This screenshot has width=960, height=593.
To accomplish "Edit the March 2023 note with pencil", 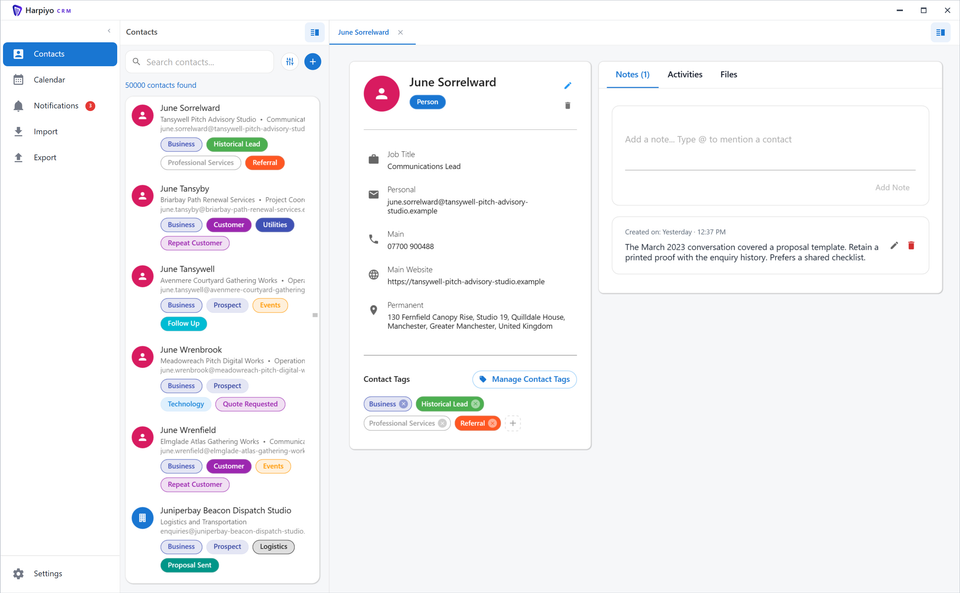I will tap(894, 245).
